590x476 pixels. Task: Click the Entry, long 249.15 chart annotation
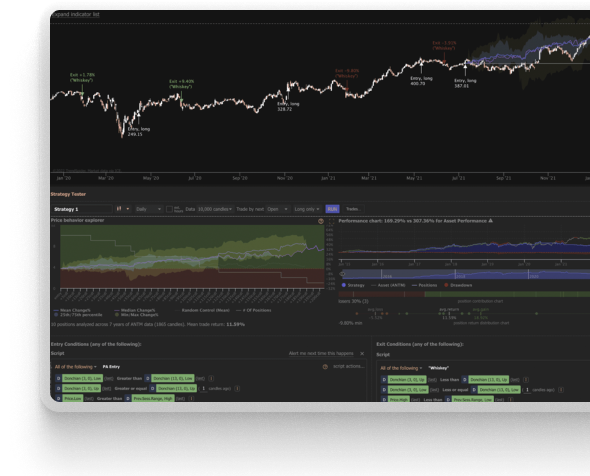(x=138, y=131)
